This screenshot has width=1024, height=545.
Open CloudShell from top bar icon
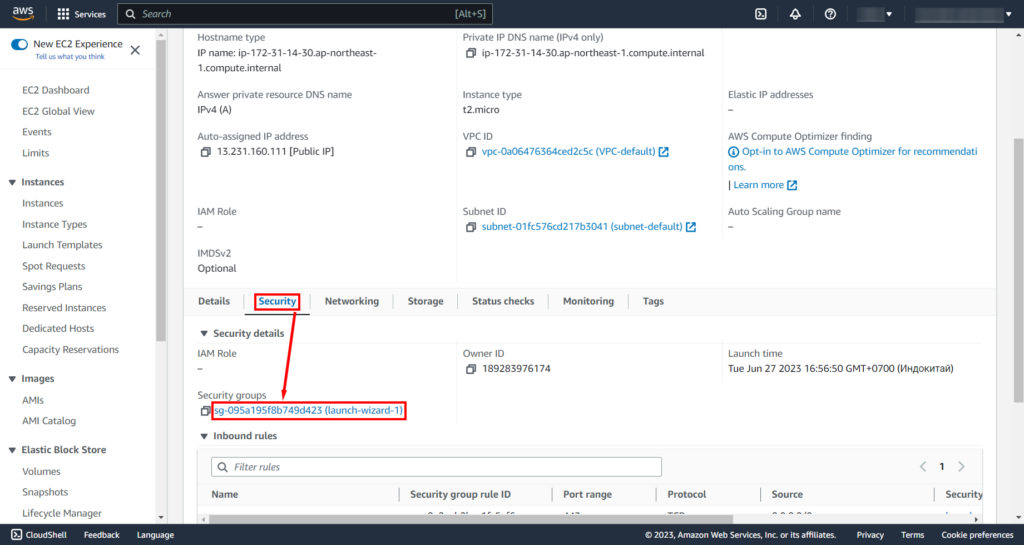click(x=761, y=14)
